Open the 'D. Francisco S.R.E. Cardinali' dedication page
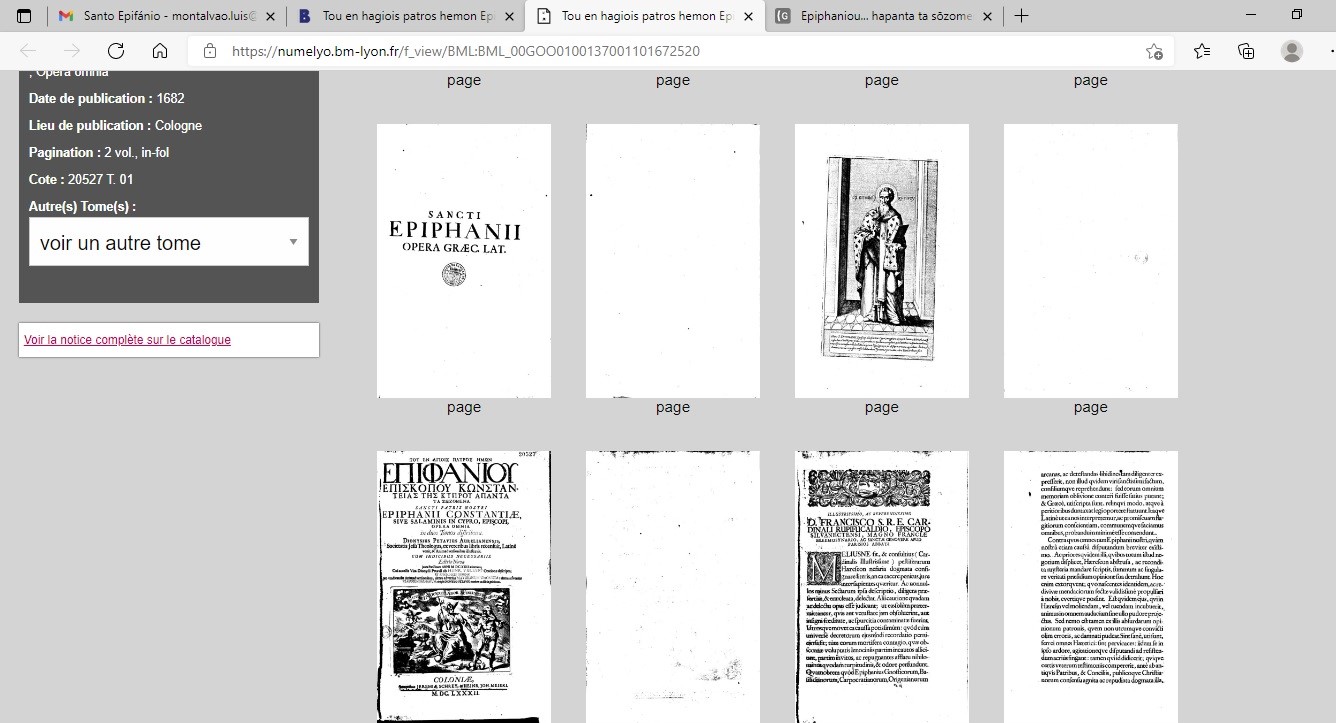The height and width of the screenshot is (723, 1336). (881, 586)
